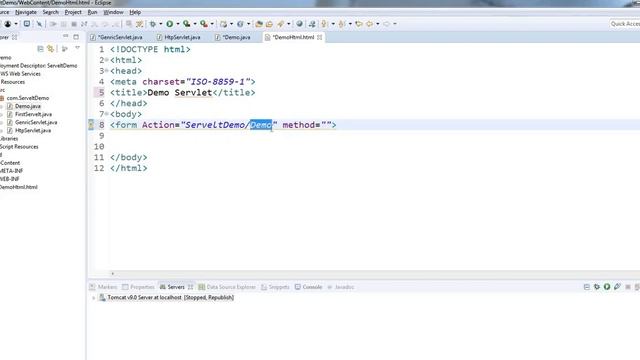Image resolution: width=640 pixels, height=360 pixels.
Task: Switch to GenricServlet.java editor tab
Action: pyautogui.click(x=117, y=37)
